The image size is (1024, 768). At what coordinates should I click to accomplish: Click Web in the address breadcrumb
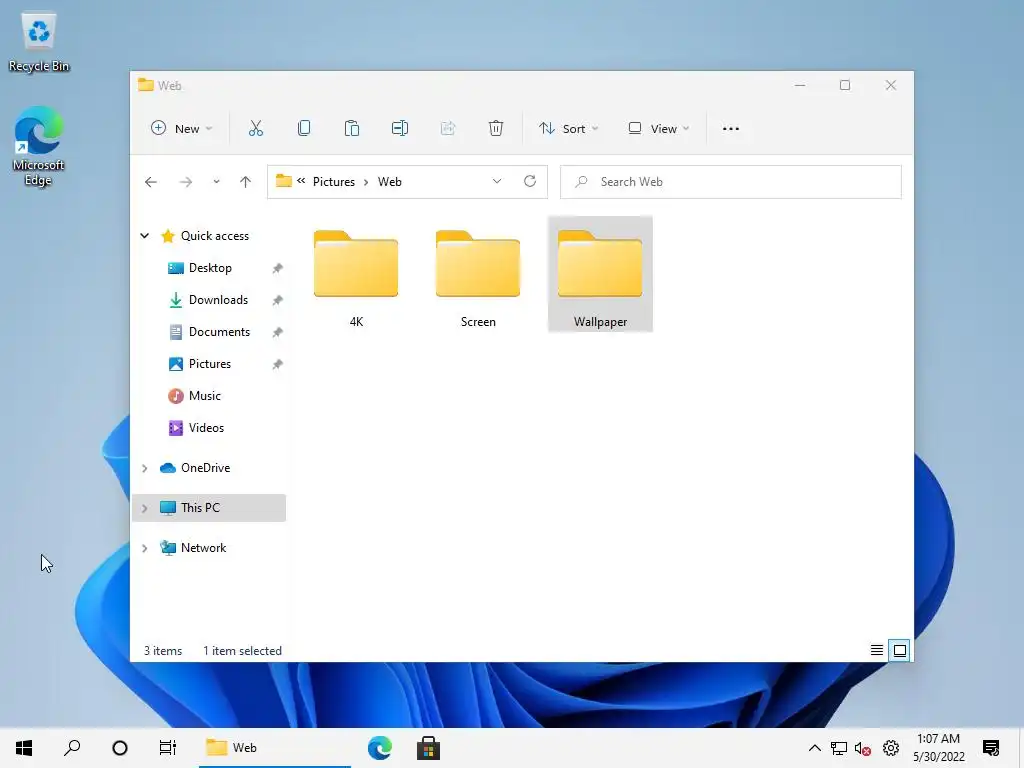click(x=390, y=182)
